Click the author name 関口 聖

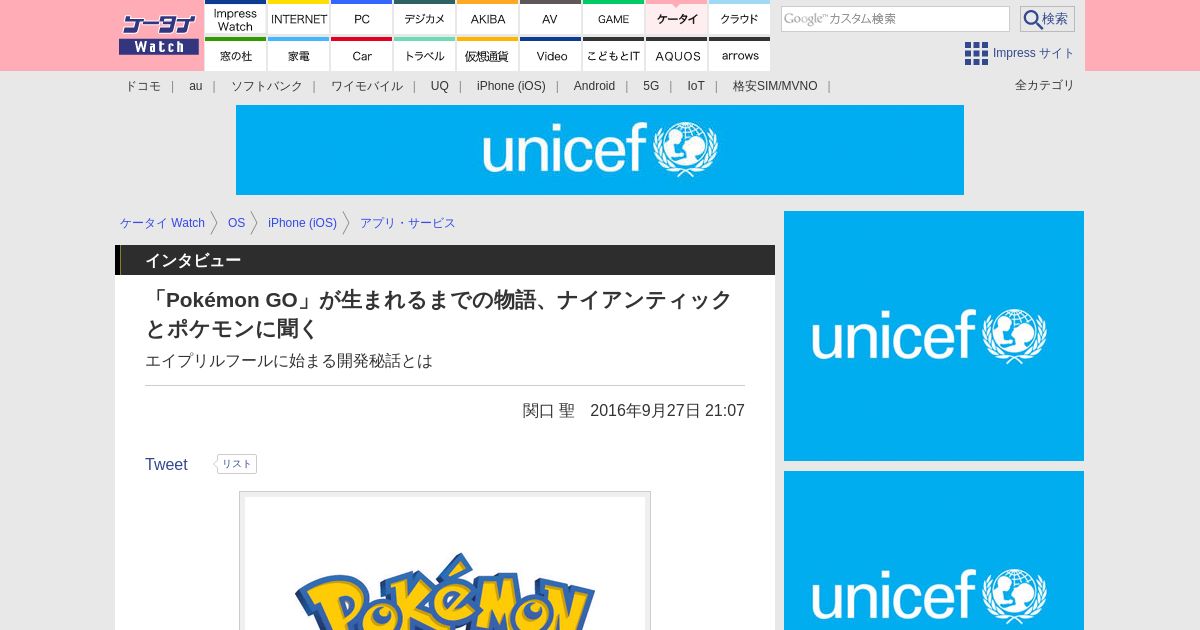549,411
